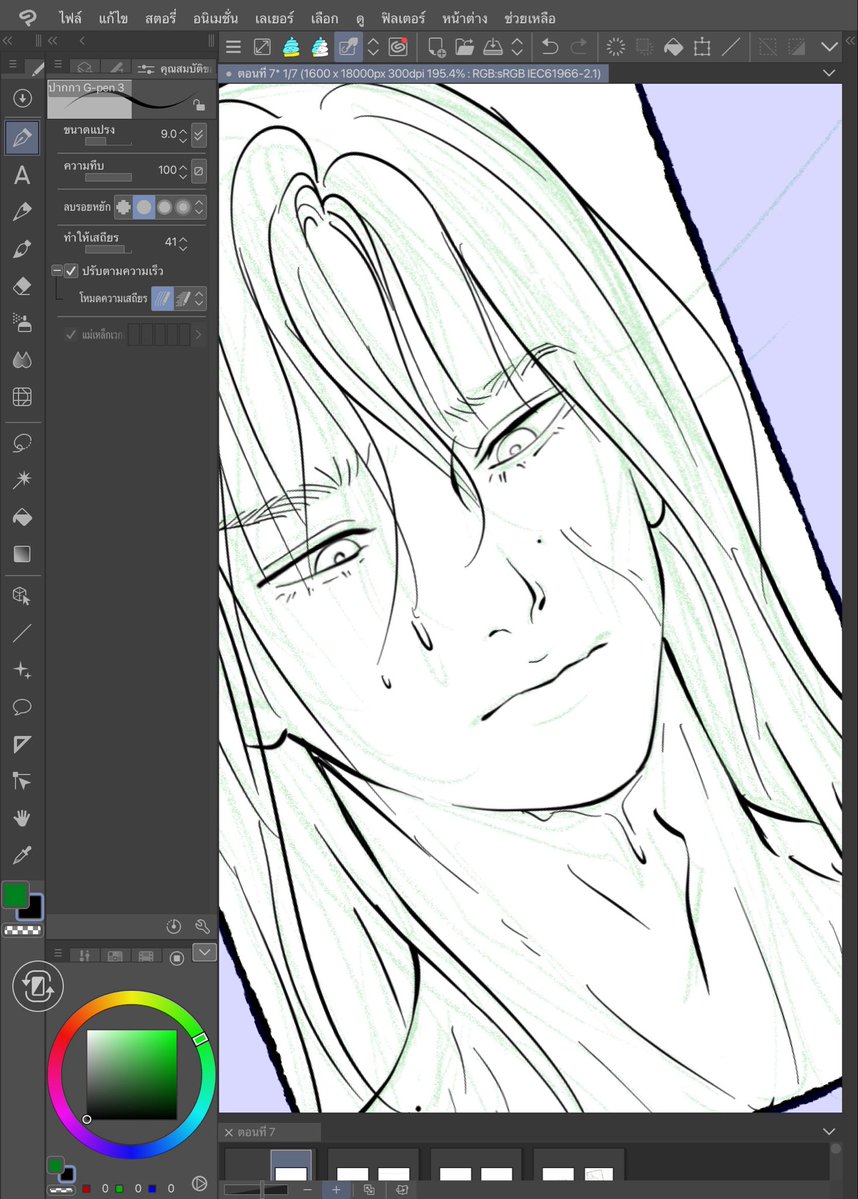858x1199 pixels.
Task: Click the opacity 100 stepper arrows
Action: tap(183, 171)
